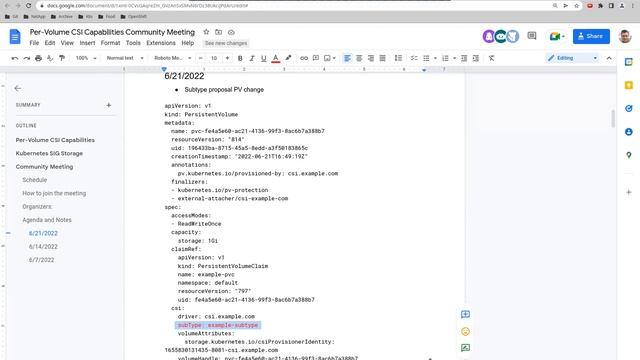Open the Roboto Mono font dropdown

click(x=172, y=58)
